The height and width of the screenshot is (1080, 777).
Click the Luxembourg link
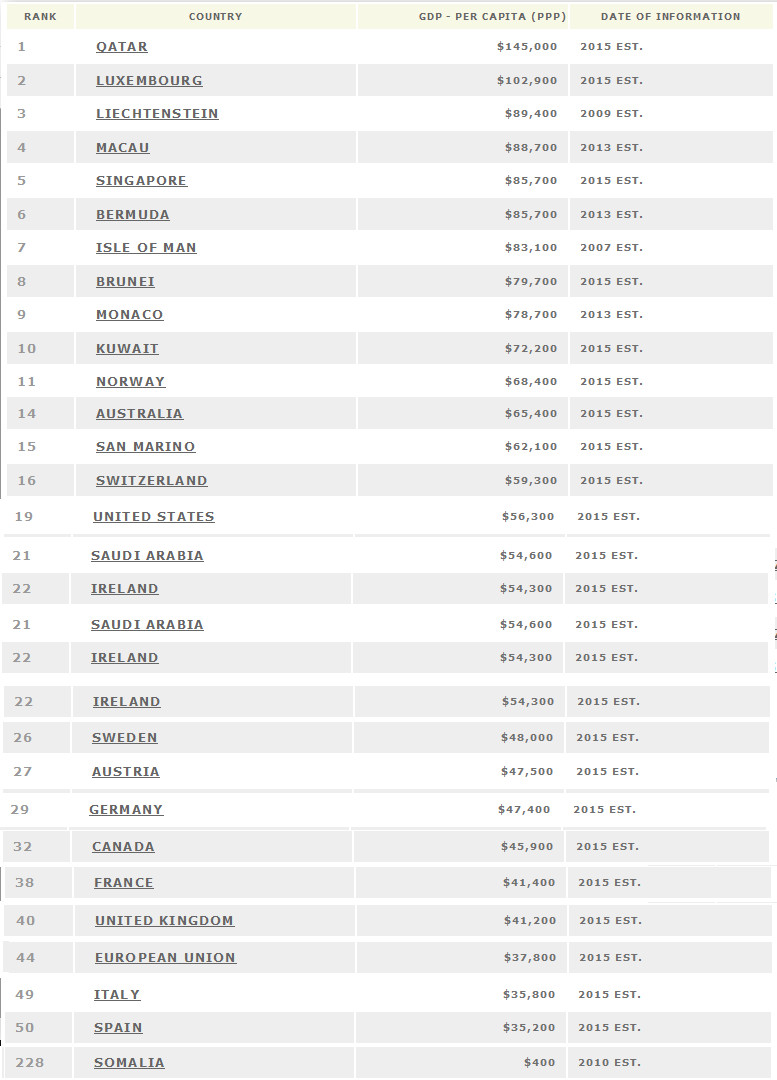pos(149,81)
